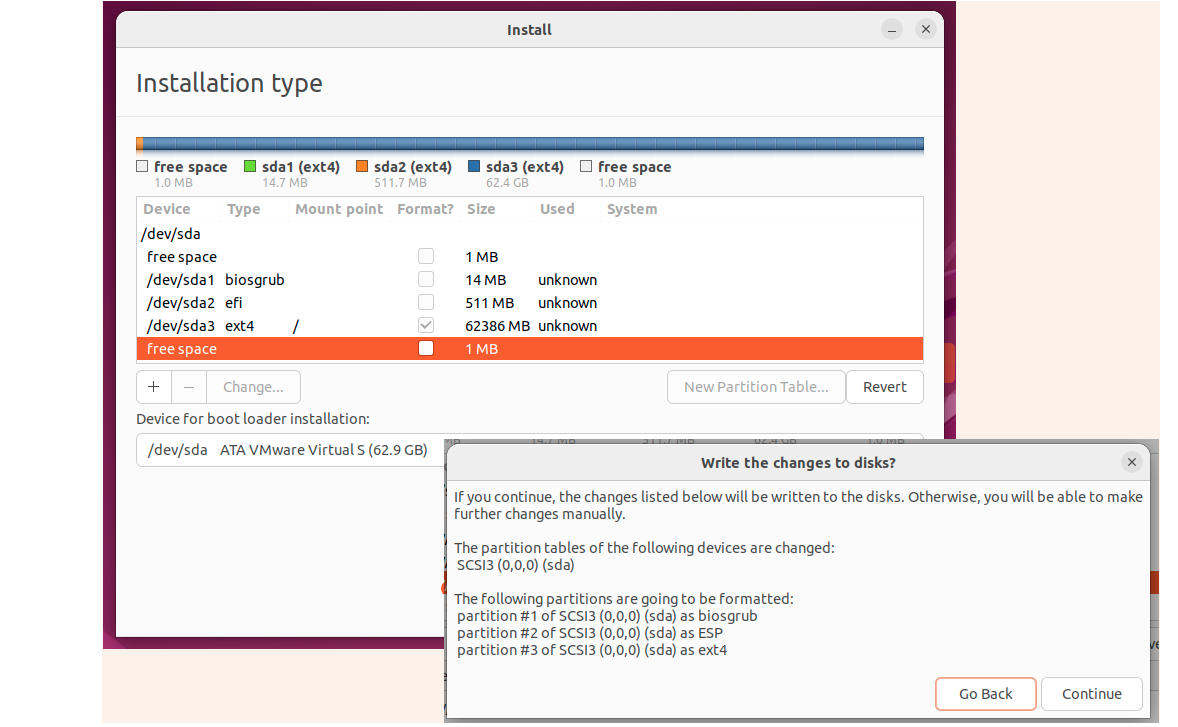Toggle format checkbox for /dev/sda1 biosgrub

[426, 279]
